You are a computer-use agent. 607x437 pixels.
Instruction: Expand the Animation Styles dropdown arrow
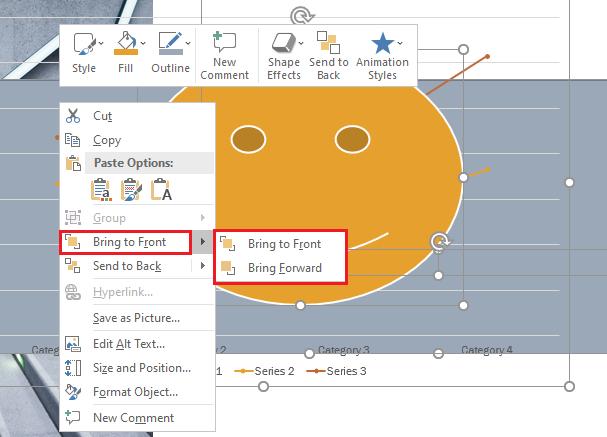coord(400,43)
